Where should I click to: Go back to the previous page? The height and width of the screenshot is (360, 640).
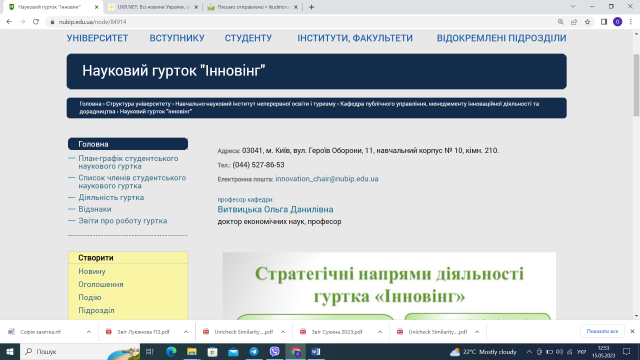(x=9, y=22)
